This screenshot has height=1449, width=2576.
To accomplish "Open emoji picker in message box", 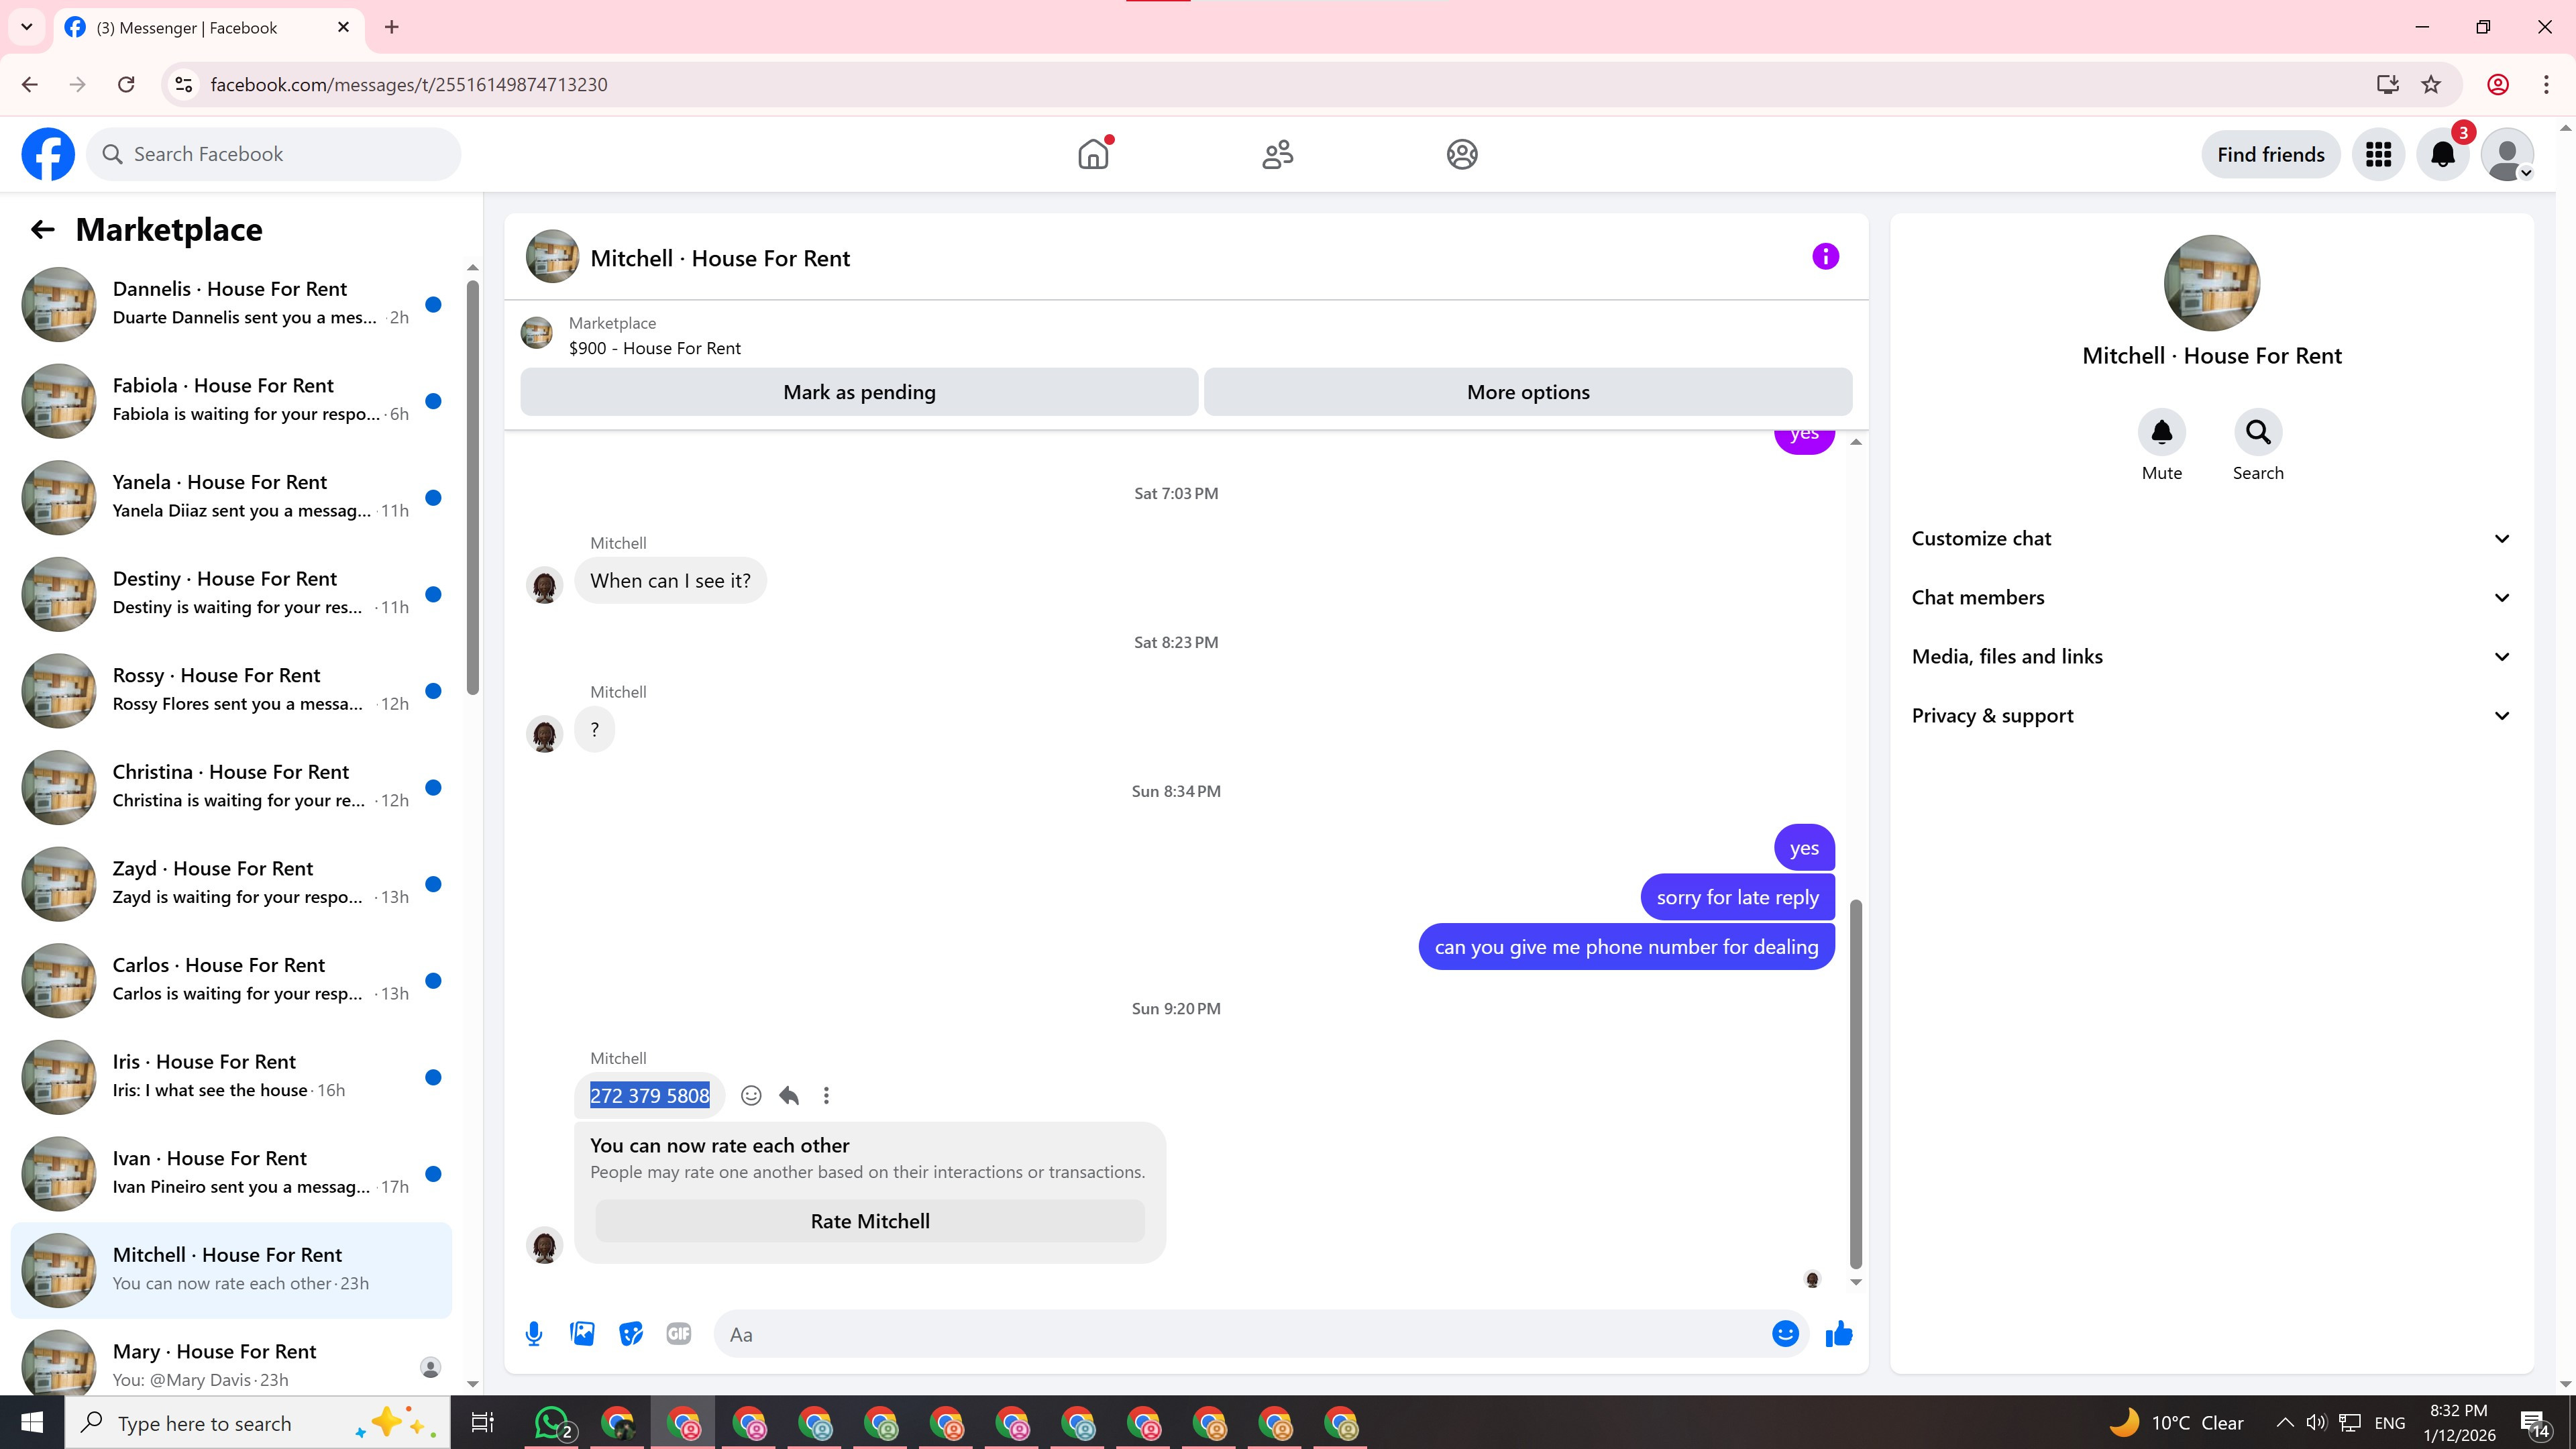I will point(1785,1334).
